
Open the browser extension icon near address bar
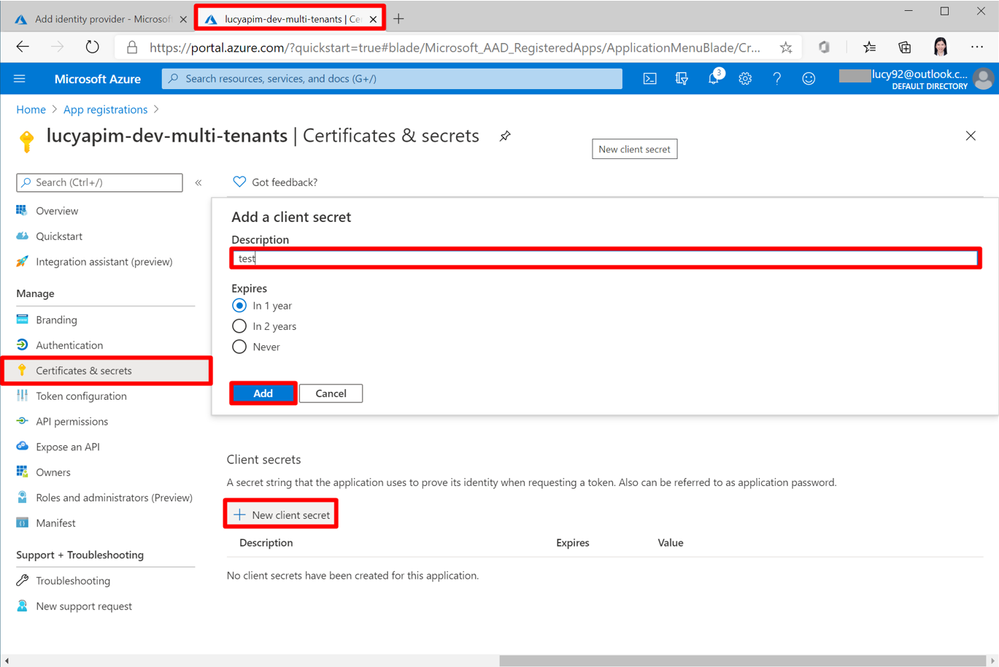824,47
